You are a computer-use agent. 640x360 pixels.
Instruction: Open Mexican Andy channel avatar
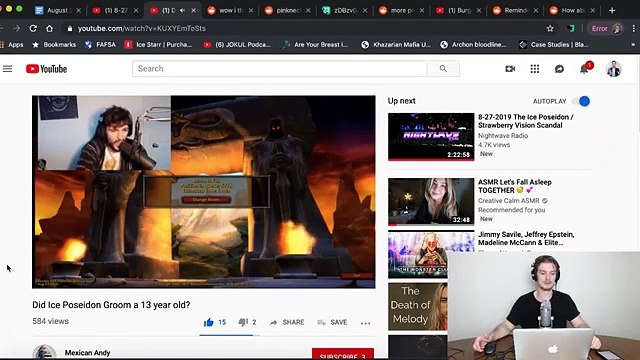pos(44,352)
